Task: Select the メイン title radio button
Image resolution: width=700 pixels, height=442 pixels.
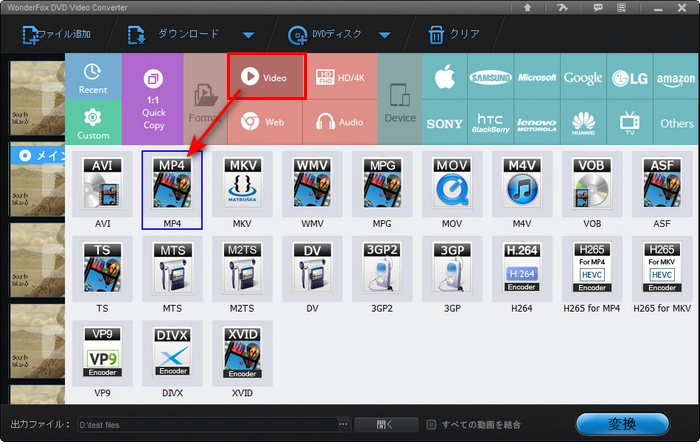Action: (27, 155)
